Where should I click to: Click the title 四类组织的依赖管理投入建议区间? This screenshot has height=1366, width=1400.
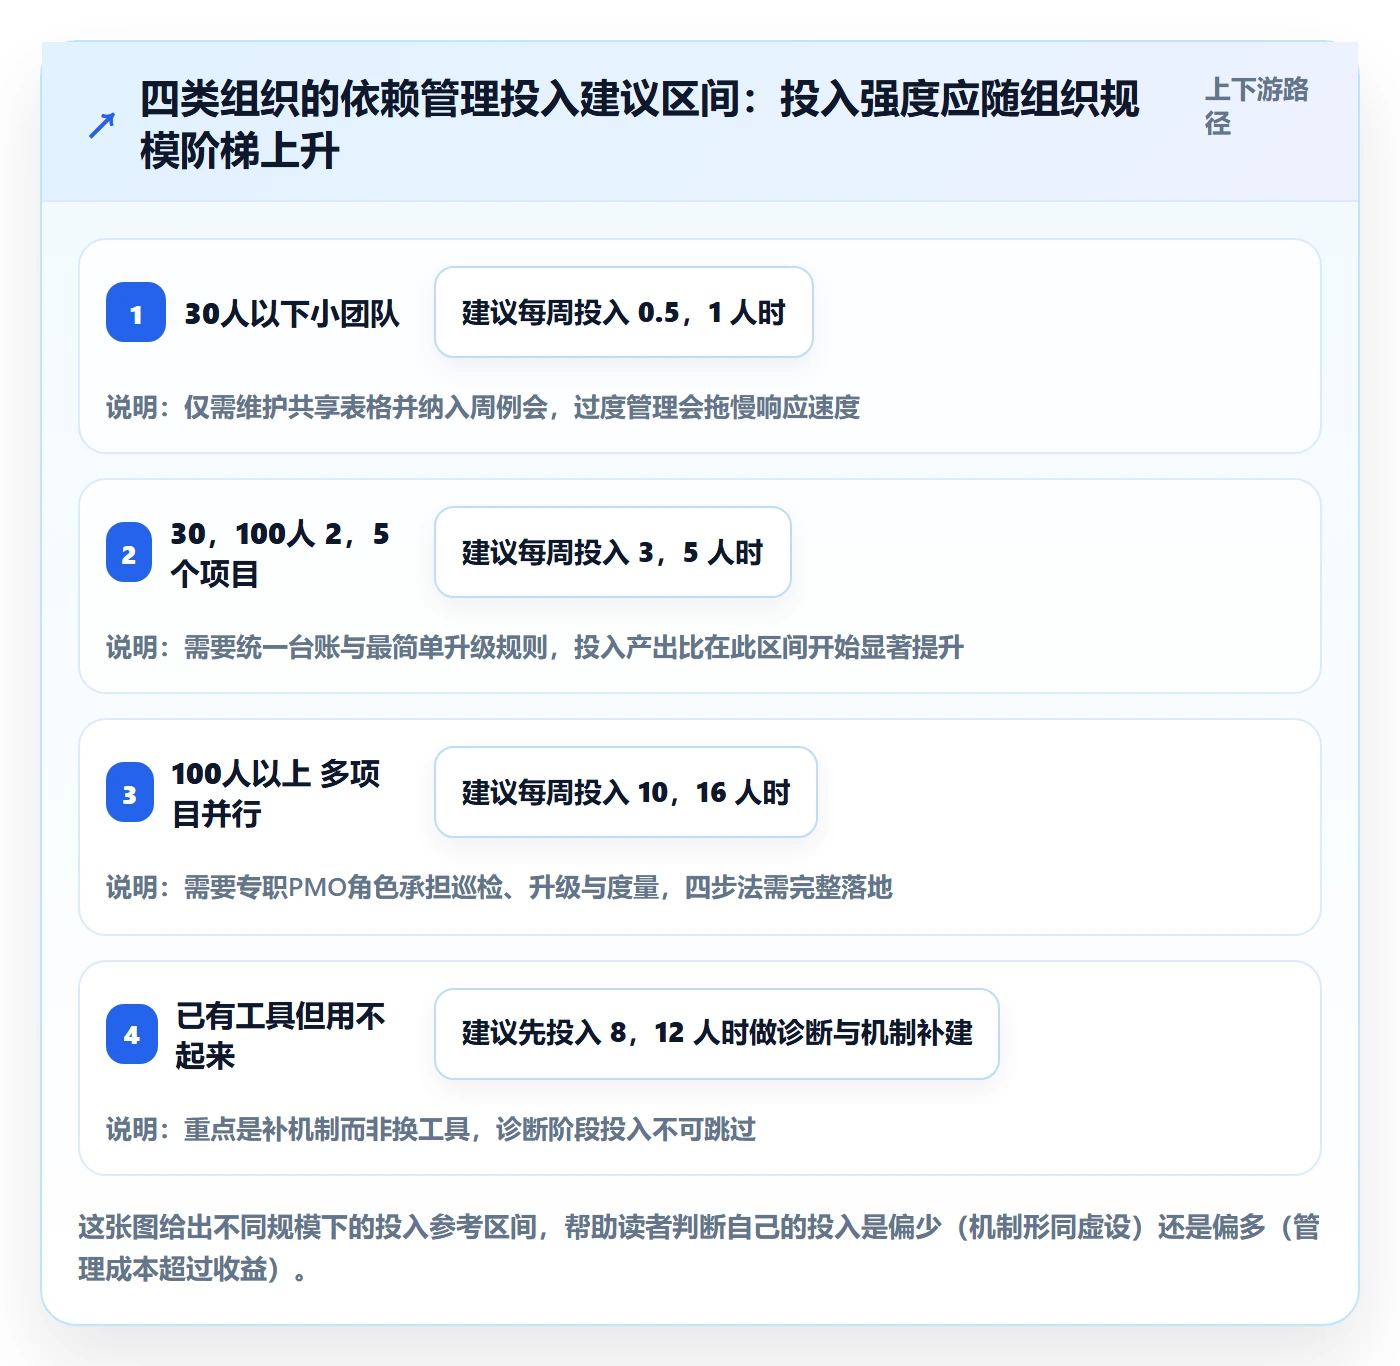(x=640, y=125)
